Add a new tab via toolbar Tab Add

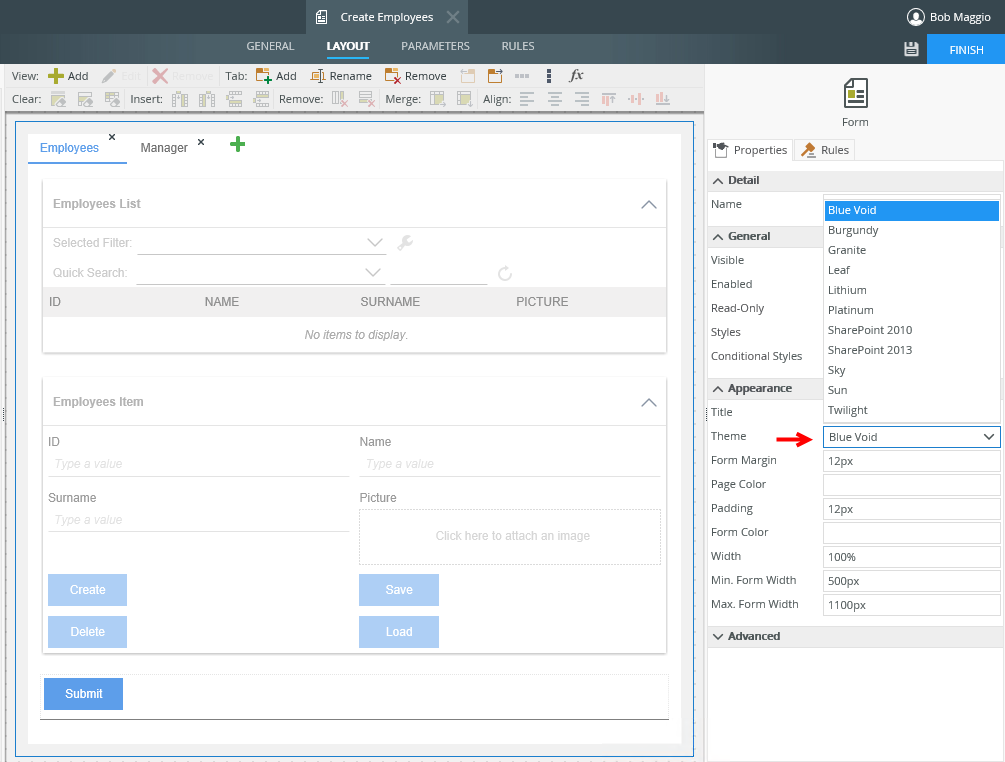[x=264, y=76]
